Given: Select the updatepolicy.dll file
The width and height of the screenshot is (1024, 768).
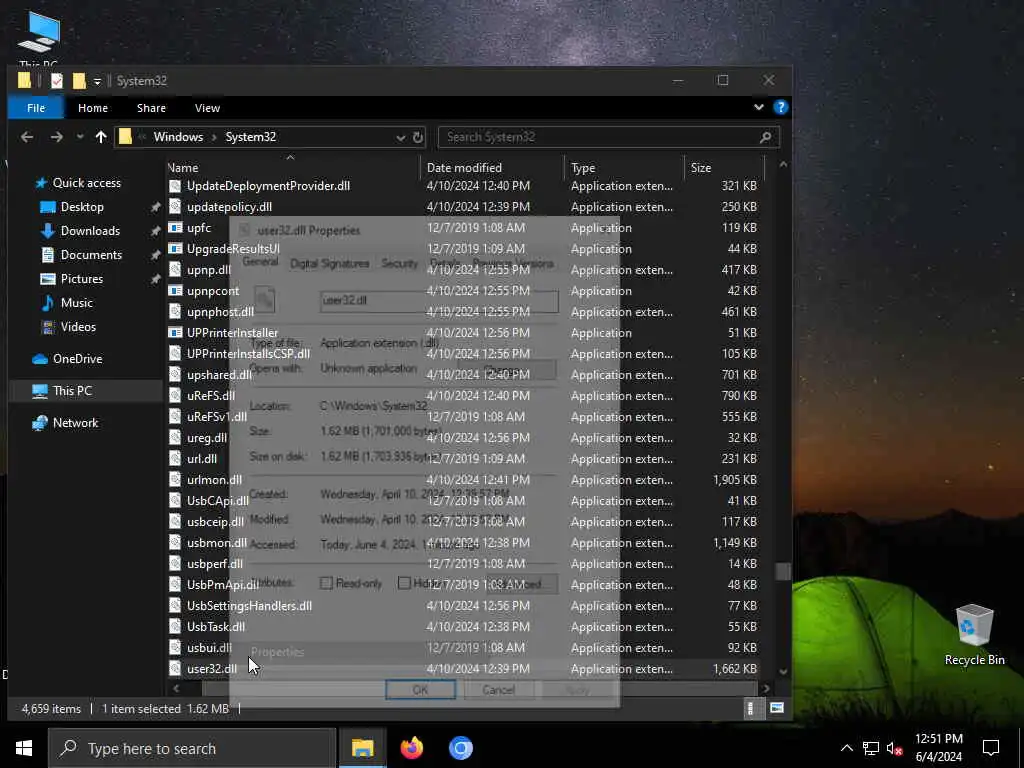Looking at the screenshot, I should pos(229,207).
